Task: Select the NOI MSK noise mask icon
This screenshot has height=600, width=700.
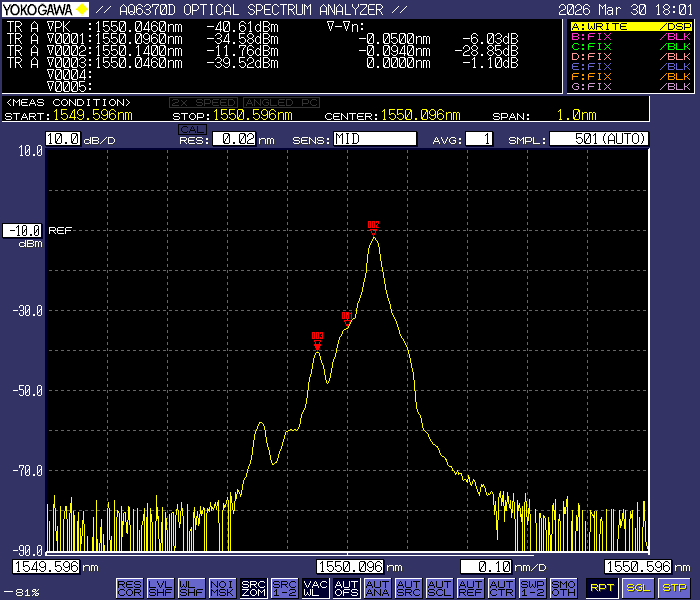Action: point(223,588)
